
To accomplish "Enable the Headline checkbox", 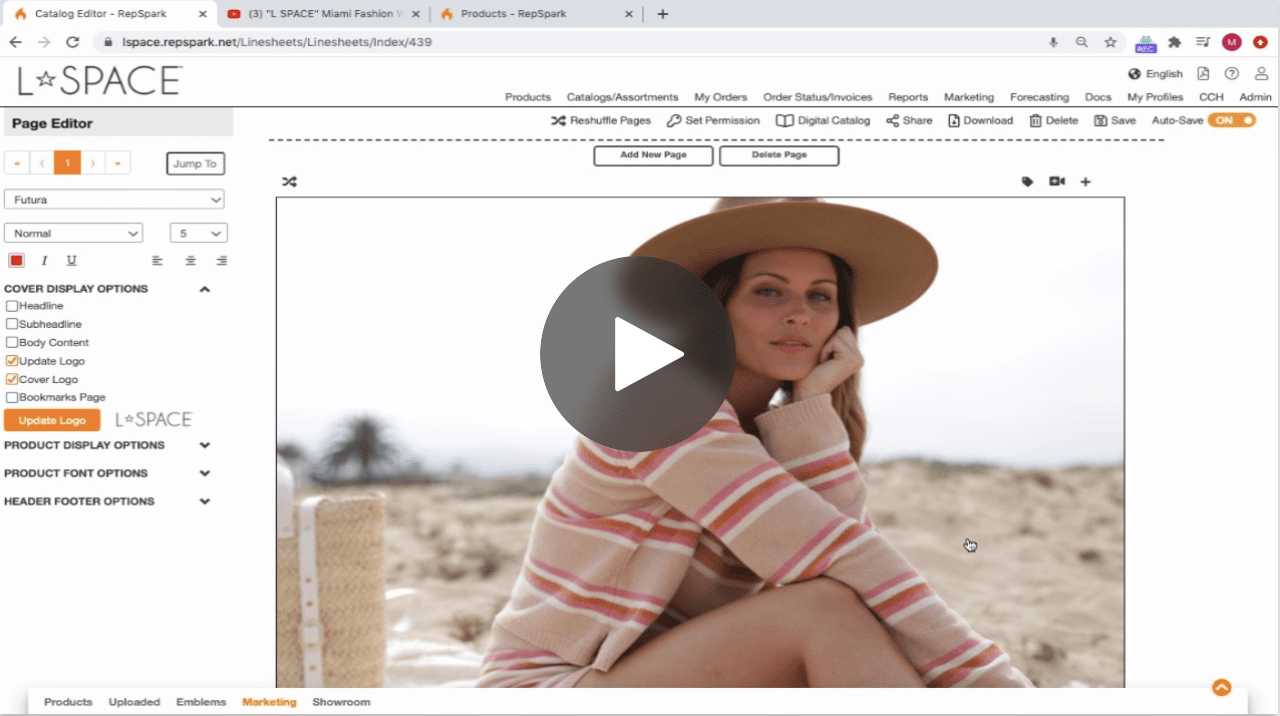I will tap(12, 306).
